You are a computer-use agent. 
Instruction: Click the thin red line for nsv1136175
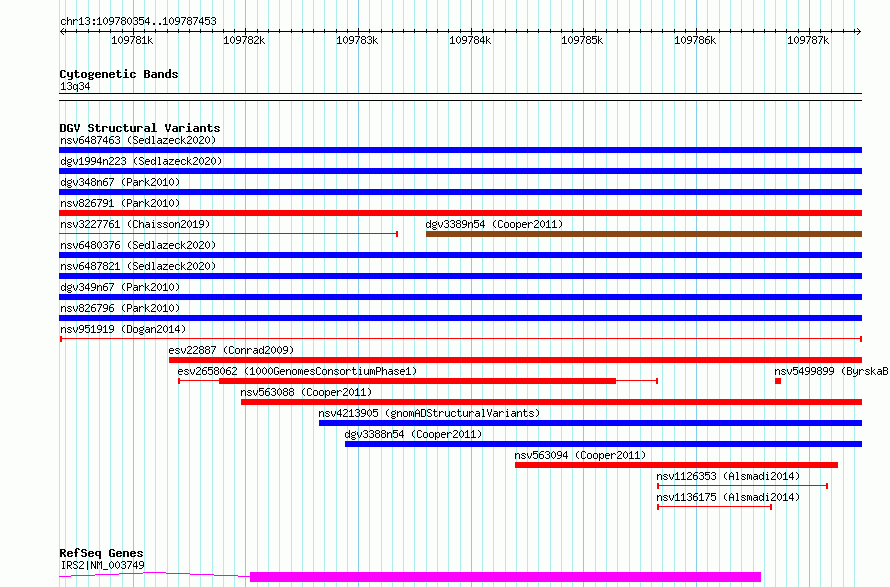(x=715, y=507)
